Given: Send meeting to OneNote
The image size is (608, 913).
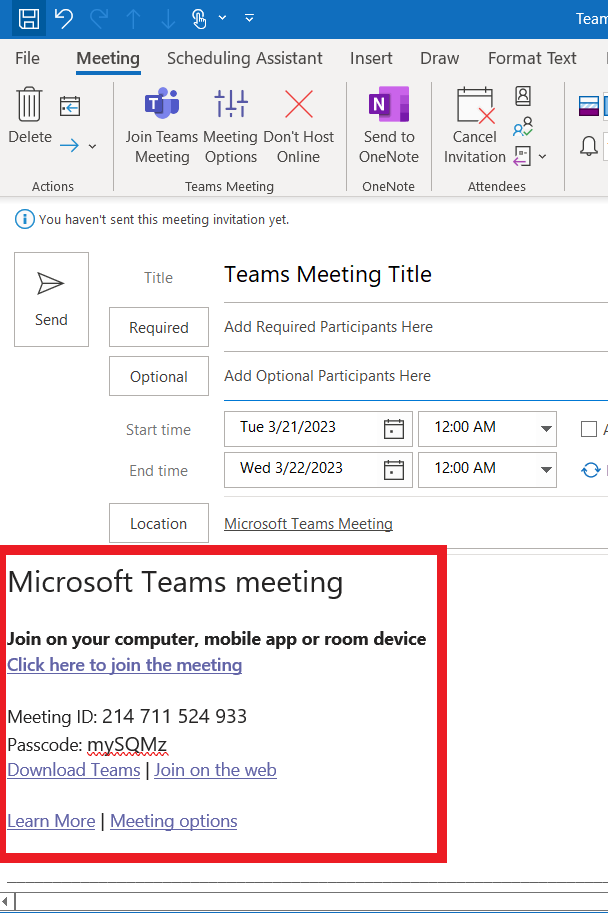Looking at the screenshot, I should click(388, 125).
